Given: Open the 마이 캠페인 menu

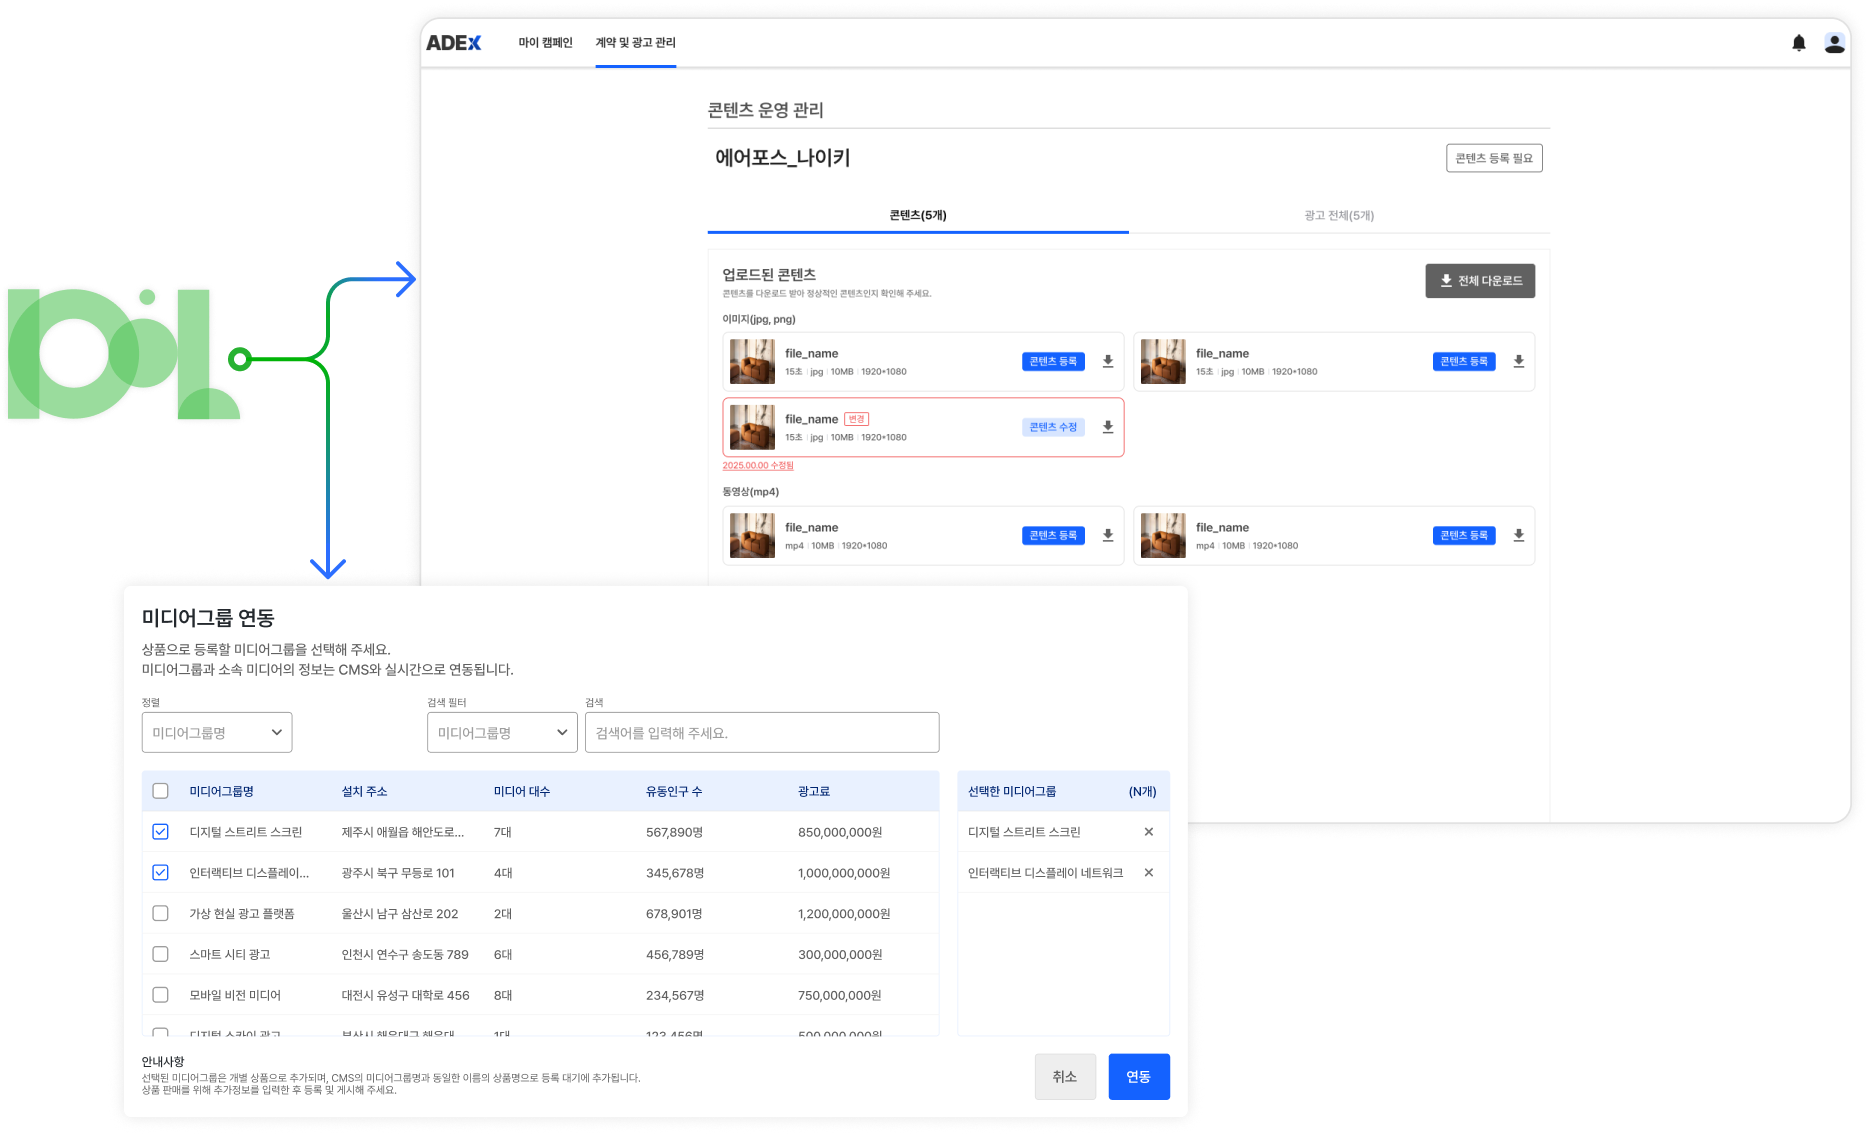Looking at the screenshot, I should [545, 43].
